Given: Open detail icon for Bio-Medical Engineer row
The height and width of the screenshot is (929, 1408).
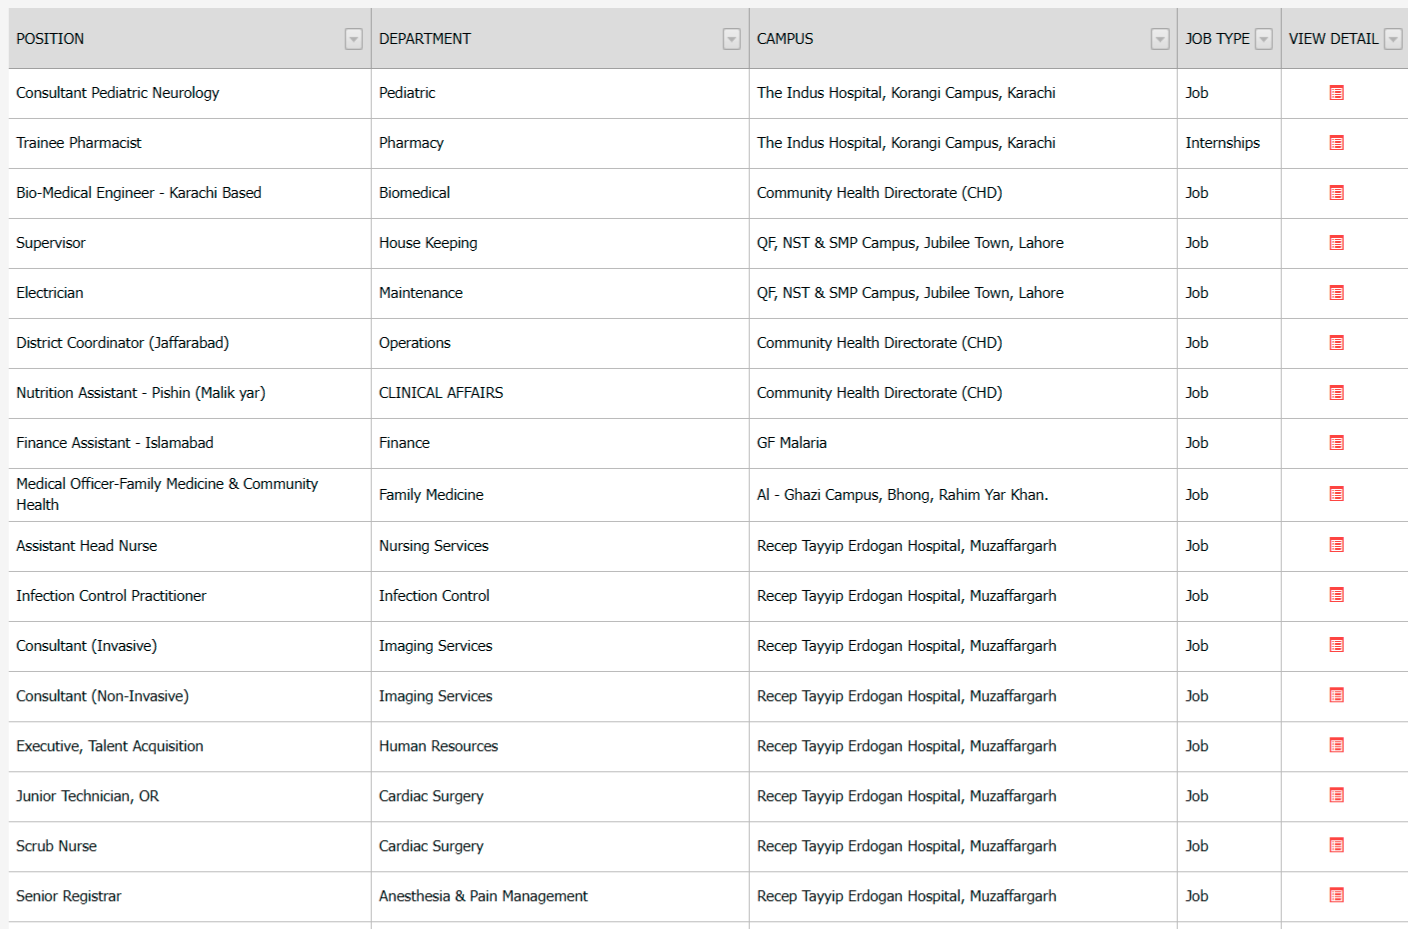Looking at the screenshot, I should tap(1336, 193).
